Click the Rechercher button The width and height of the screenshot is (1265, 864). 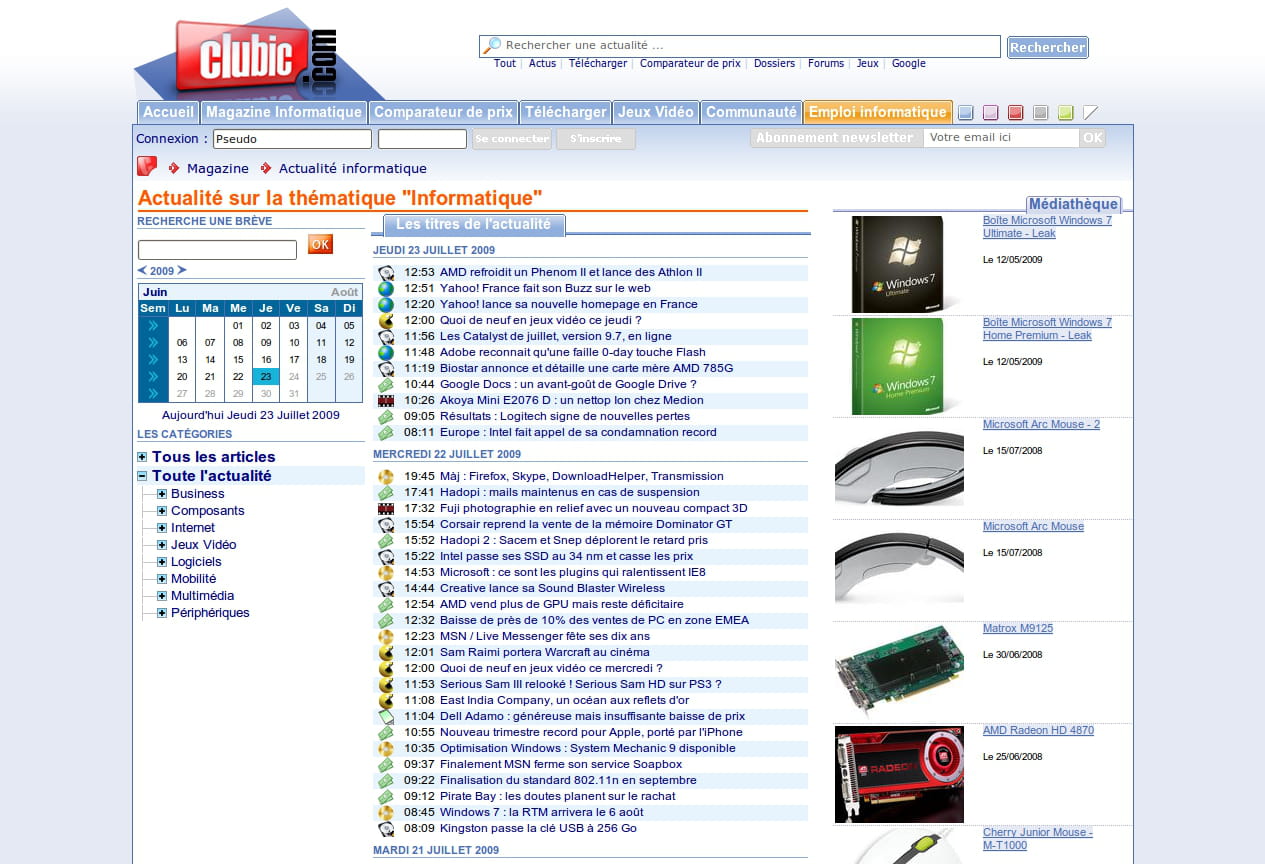[1047, 47]
